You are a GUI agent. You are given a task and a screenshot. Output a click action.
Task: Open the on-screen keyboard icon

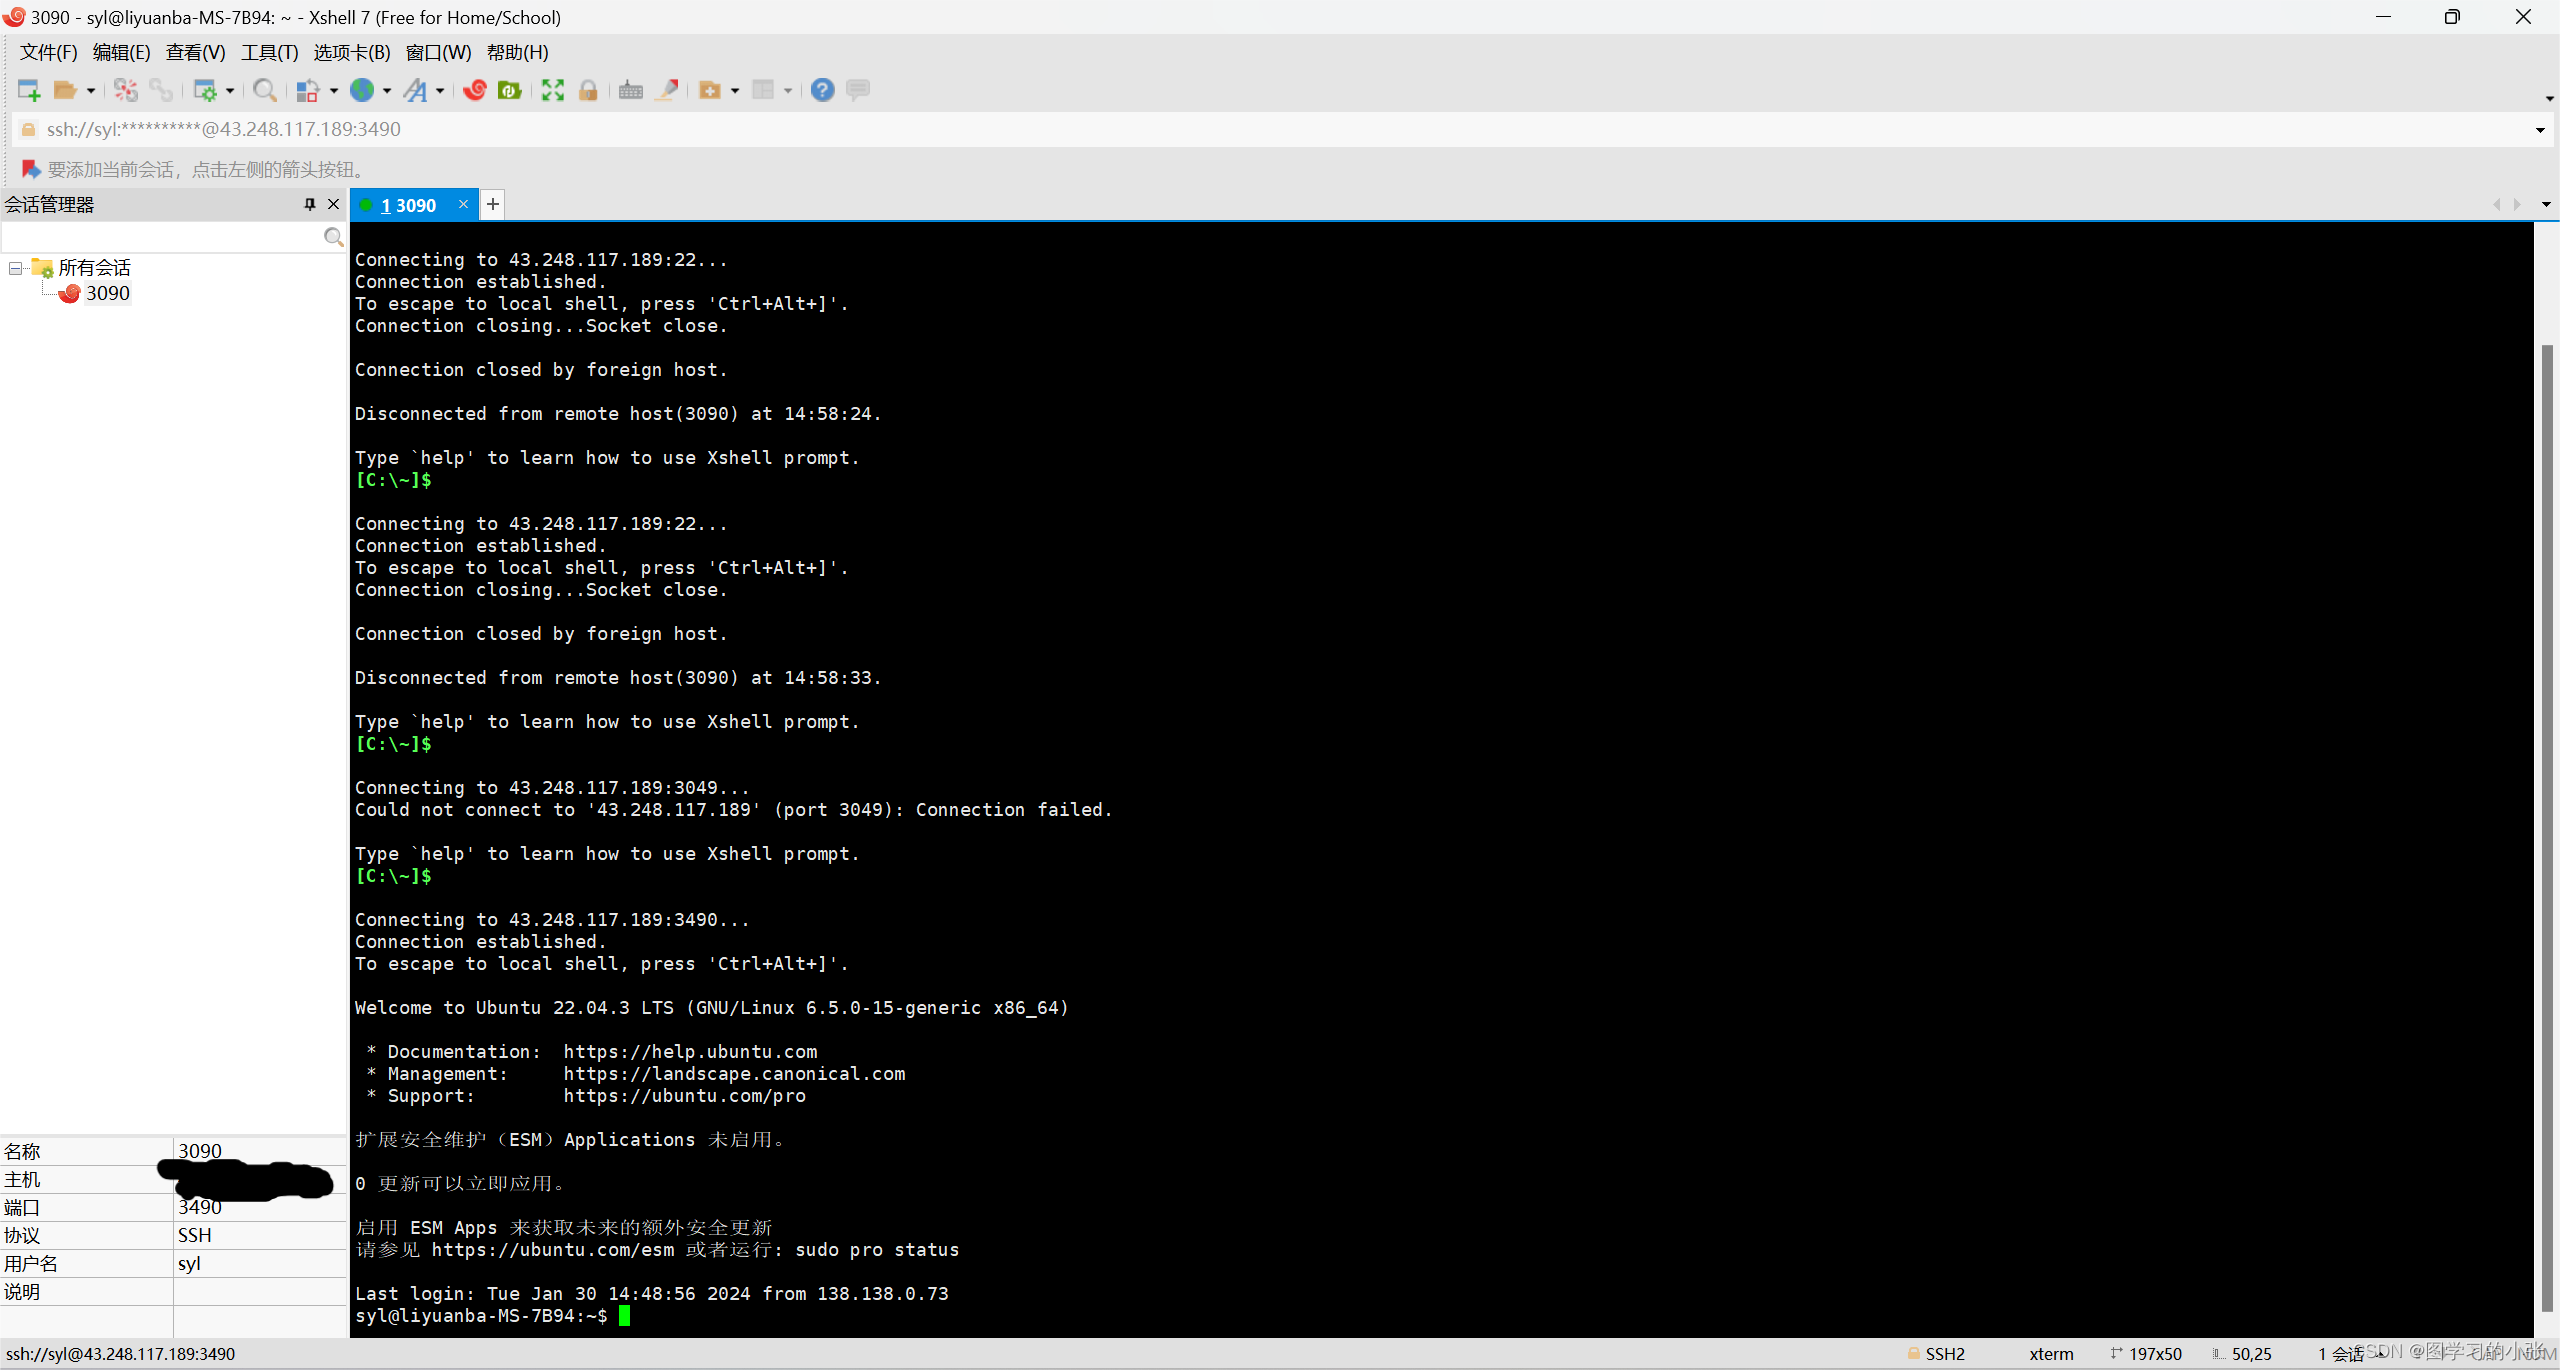point(630,90)
